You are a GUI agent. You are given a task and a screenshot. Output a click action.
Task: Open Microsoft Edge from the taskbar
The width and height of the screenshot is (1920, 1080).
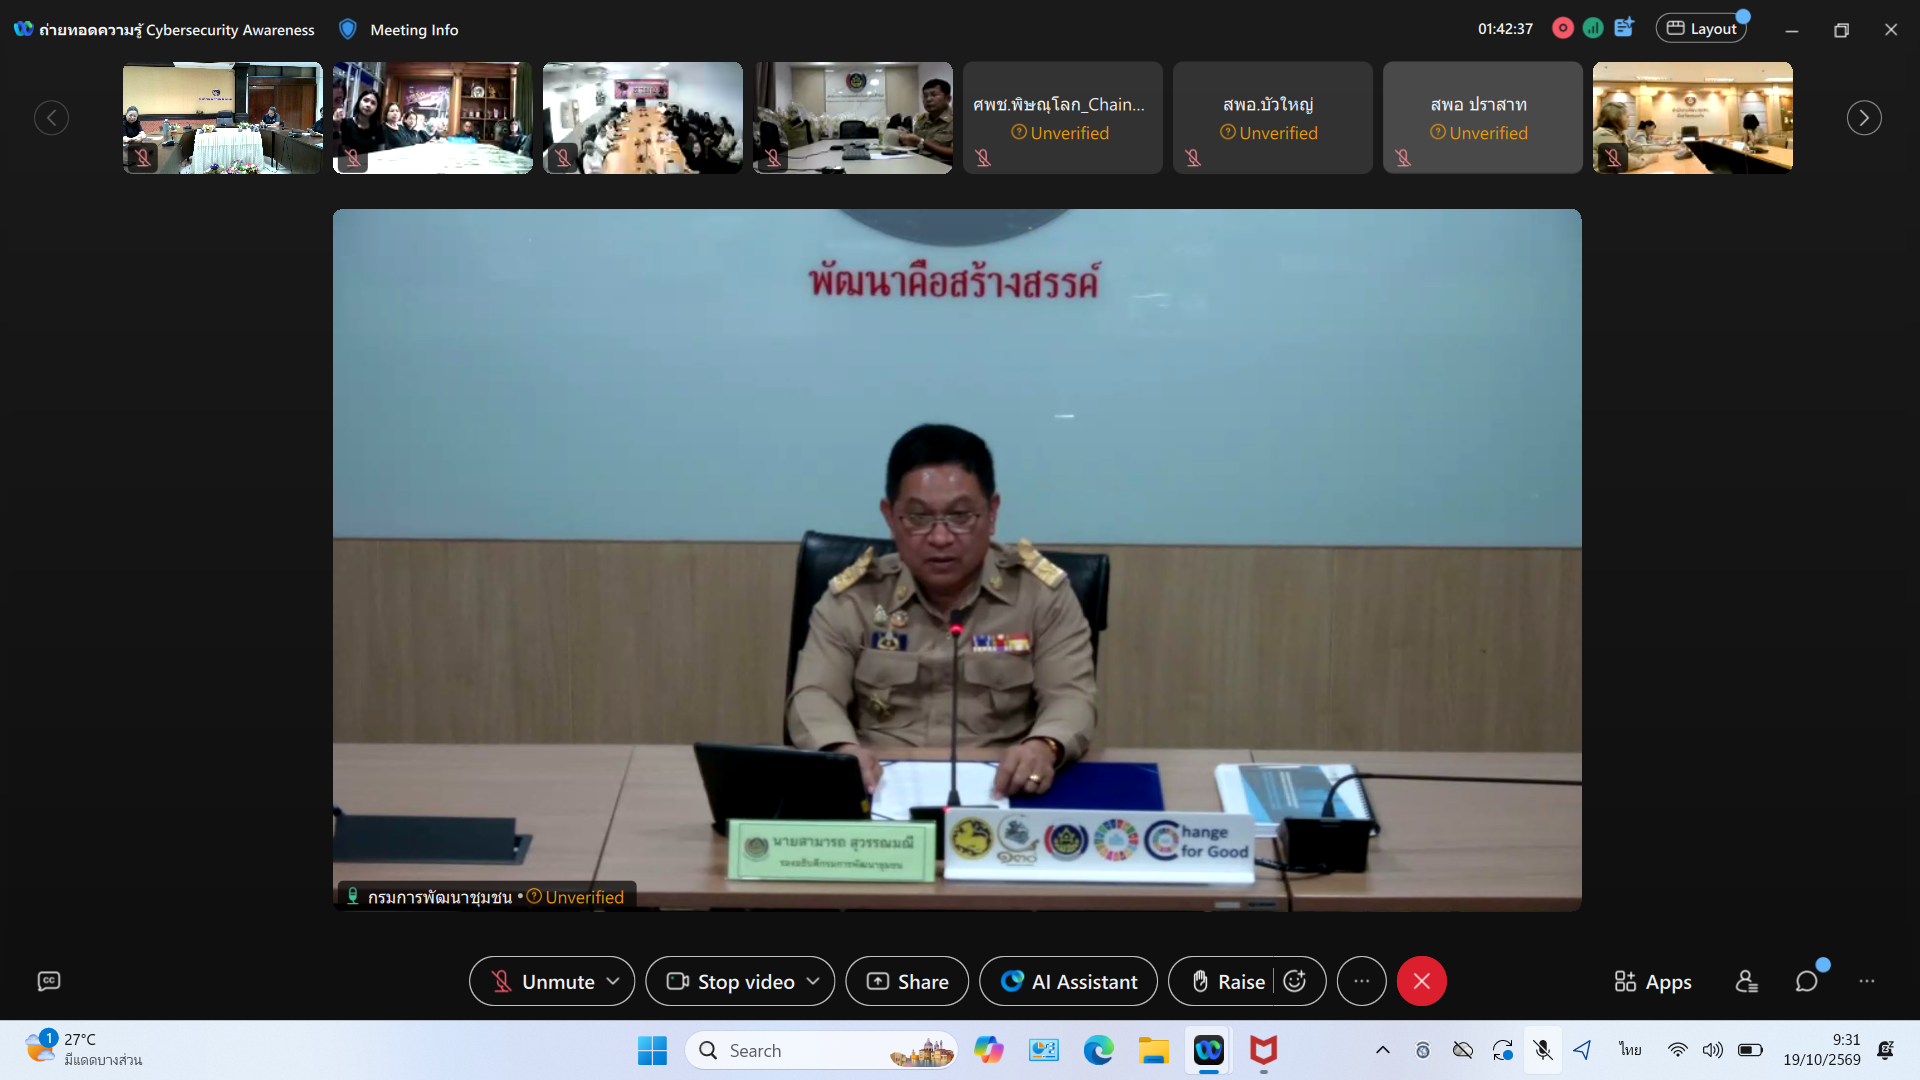1098,1050
